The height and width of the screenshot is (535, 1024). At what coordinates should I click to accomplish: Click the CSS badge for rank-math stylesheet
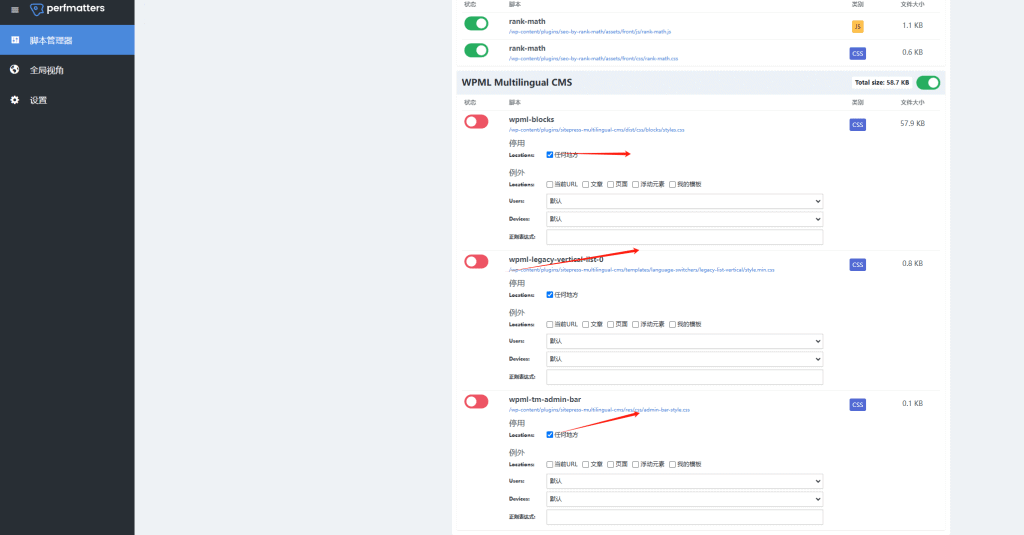[x=857, y=54]
